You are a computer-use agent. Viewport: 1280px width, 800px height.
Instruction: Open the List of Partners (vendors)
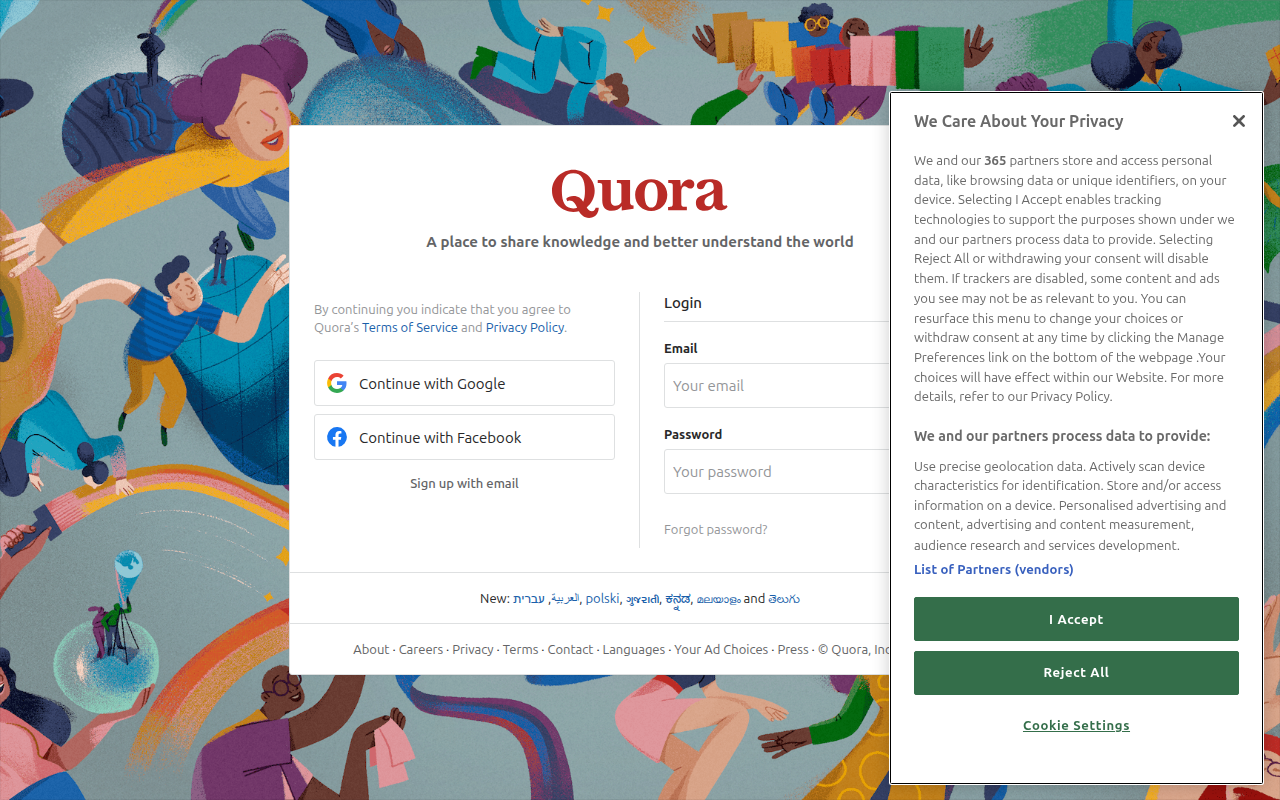(x=993, y=569)
